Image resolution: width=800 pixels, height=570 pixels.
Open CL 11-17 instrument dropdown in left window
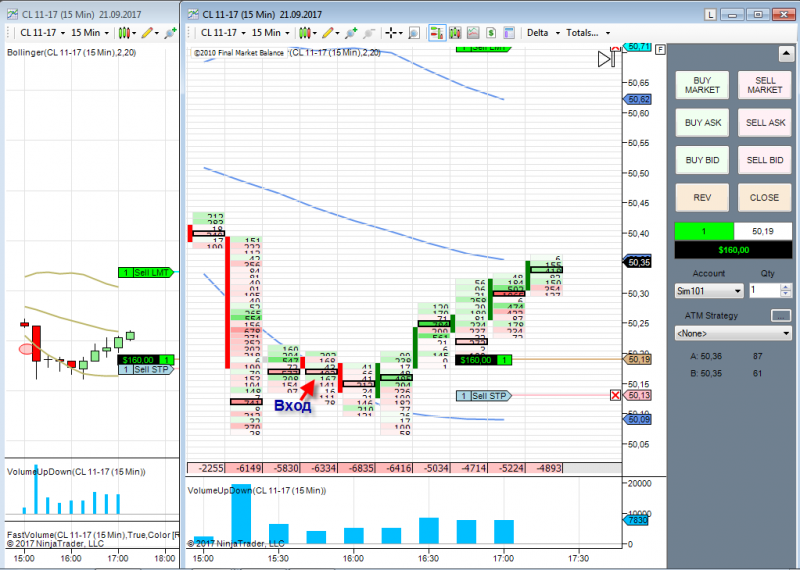tap(43, 33)
